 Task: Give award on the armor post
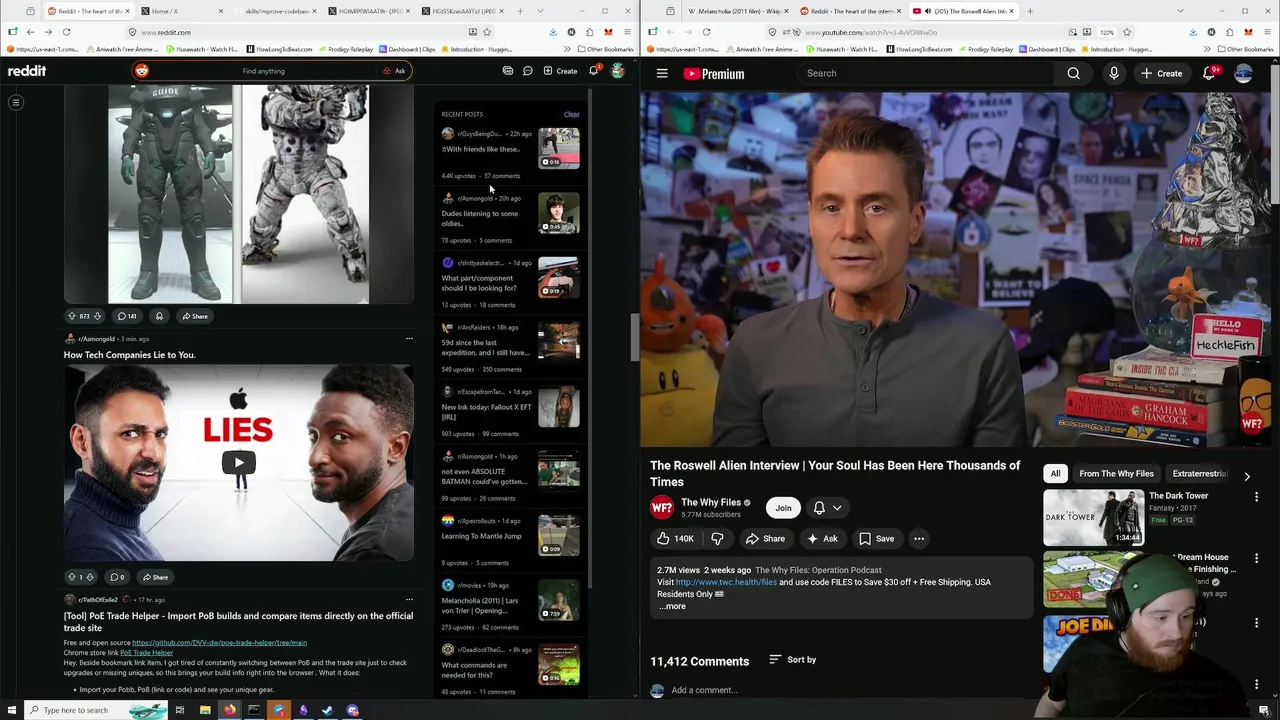point(159,316)
